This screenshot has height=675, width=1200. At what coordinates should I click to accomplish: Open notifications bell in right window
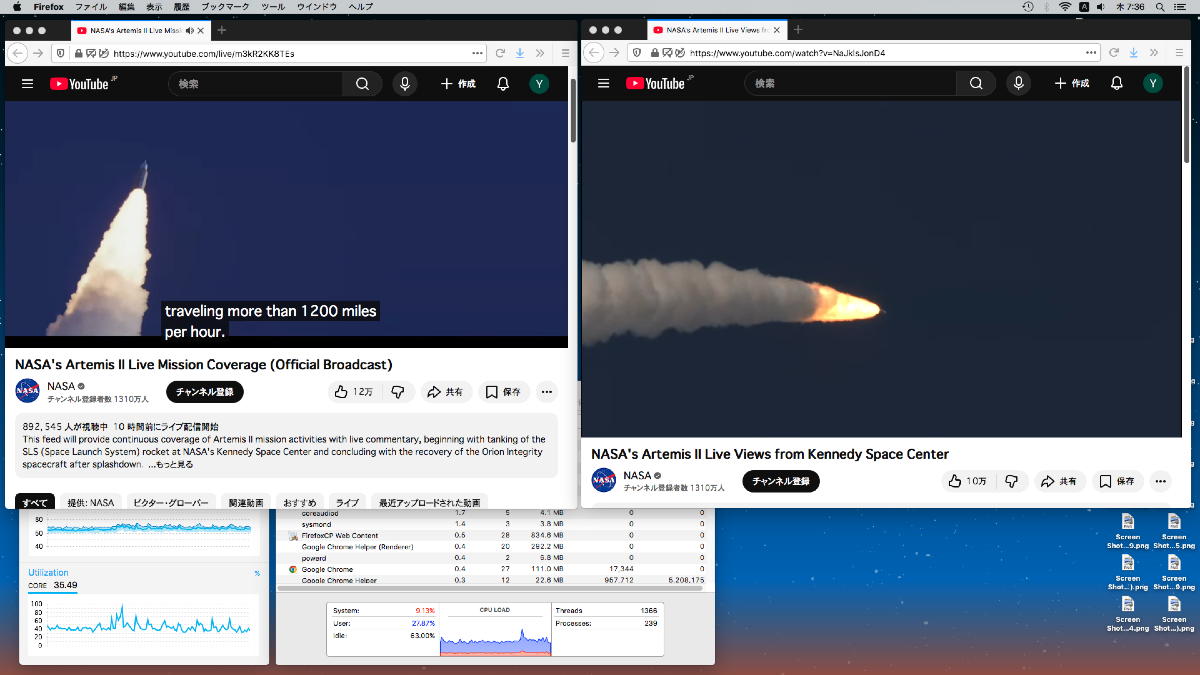1117,84
